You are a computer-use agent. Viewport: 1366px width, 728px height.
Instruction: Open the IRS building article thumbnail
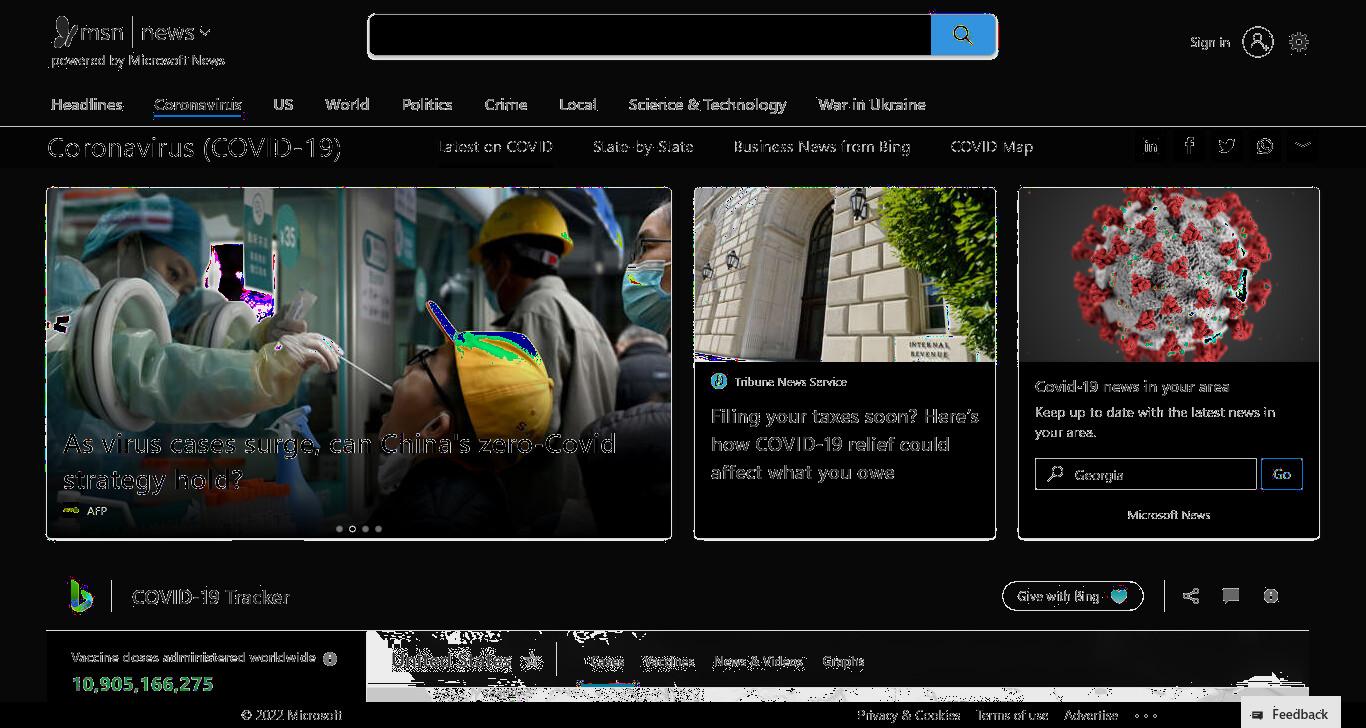pyautogui.click(x=845, y=274)
